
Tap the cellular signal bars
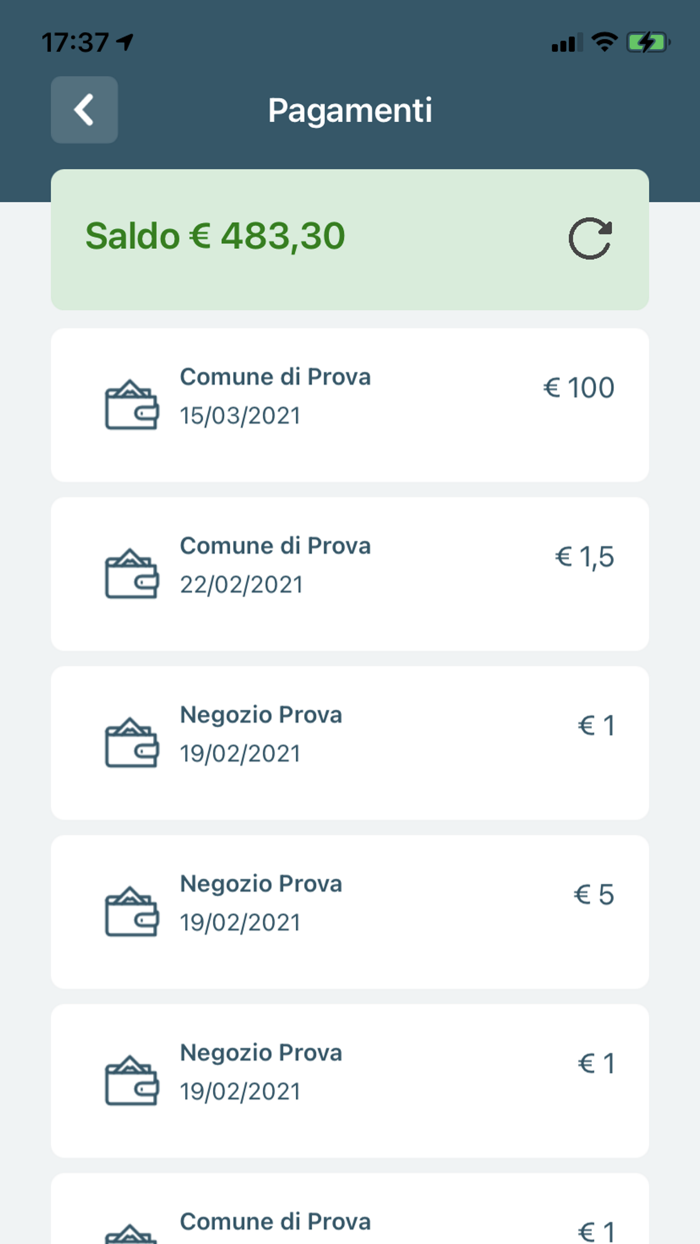click(566, 43)
